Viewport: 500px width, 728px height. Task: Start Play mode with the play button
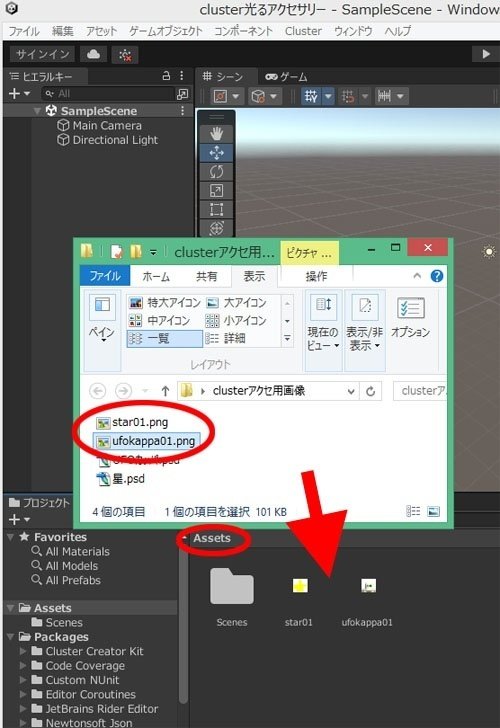(x=486, y=54)
